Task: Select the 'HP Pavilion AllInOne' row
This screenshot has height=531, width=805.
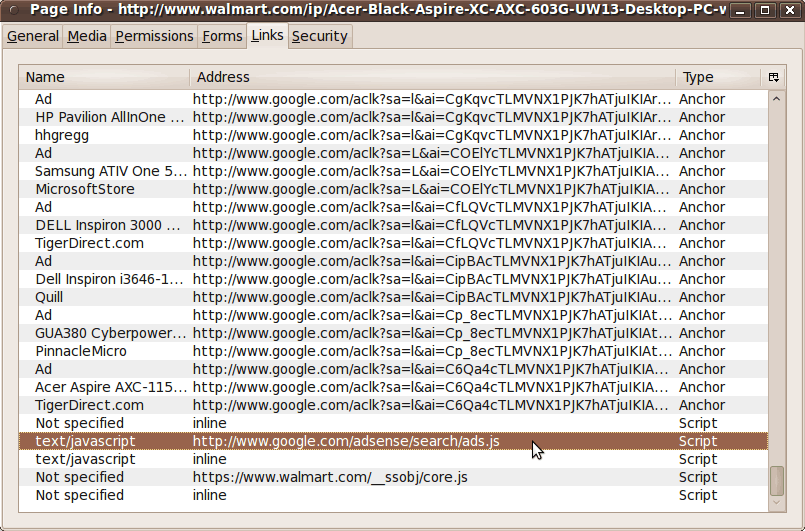Action: [x=393, y=117]
